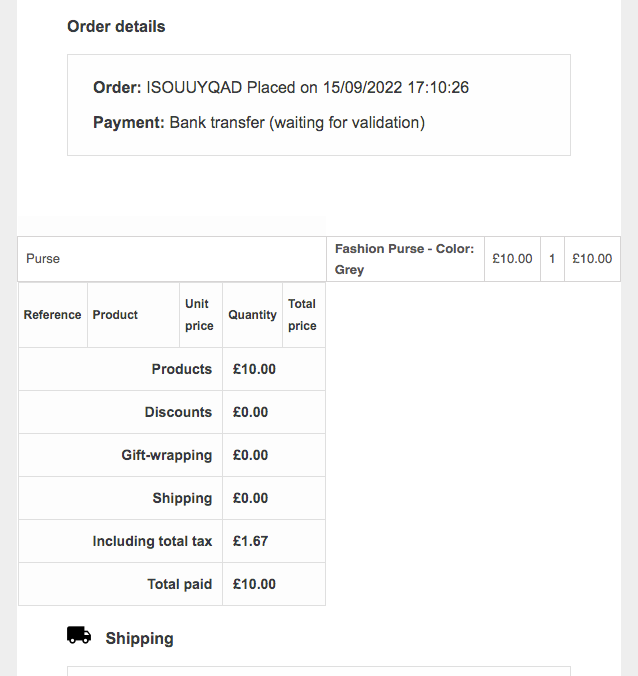Select the £1.67 total tax amount
The height and width of the screenshot is (676, 638).
point(250,542)
